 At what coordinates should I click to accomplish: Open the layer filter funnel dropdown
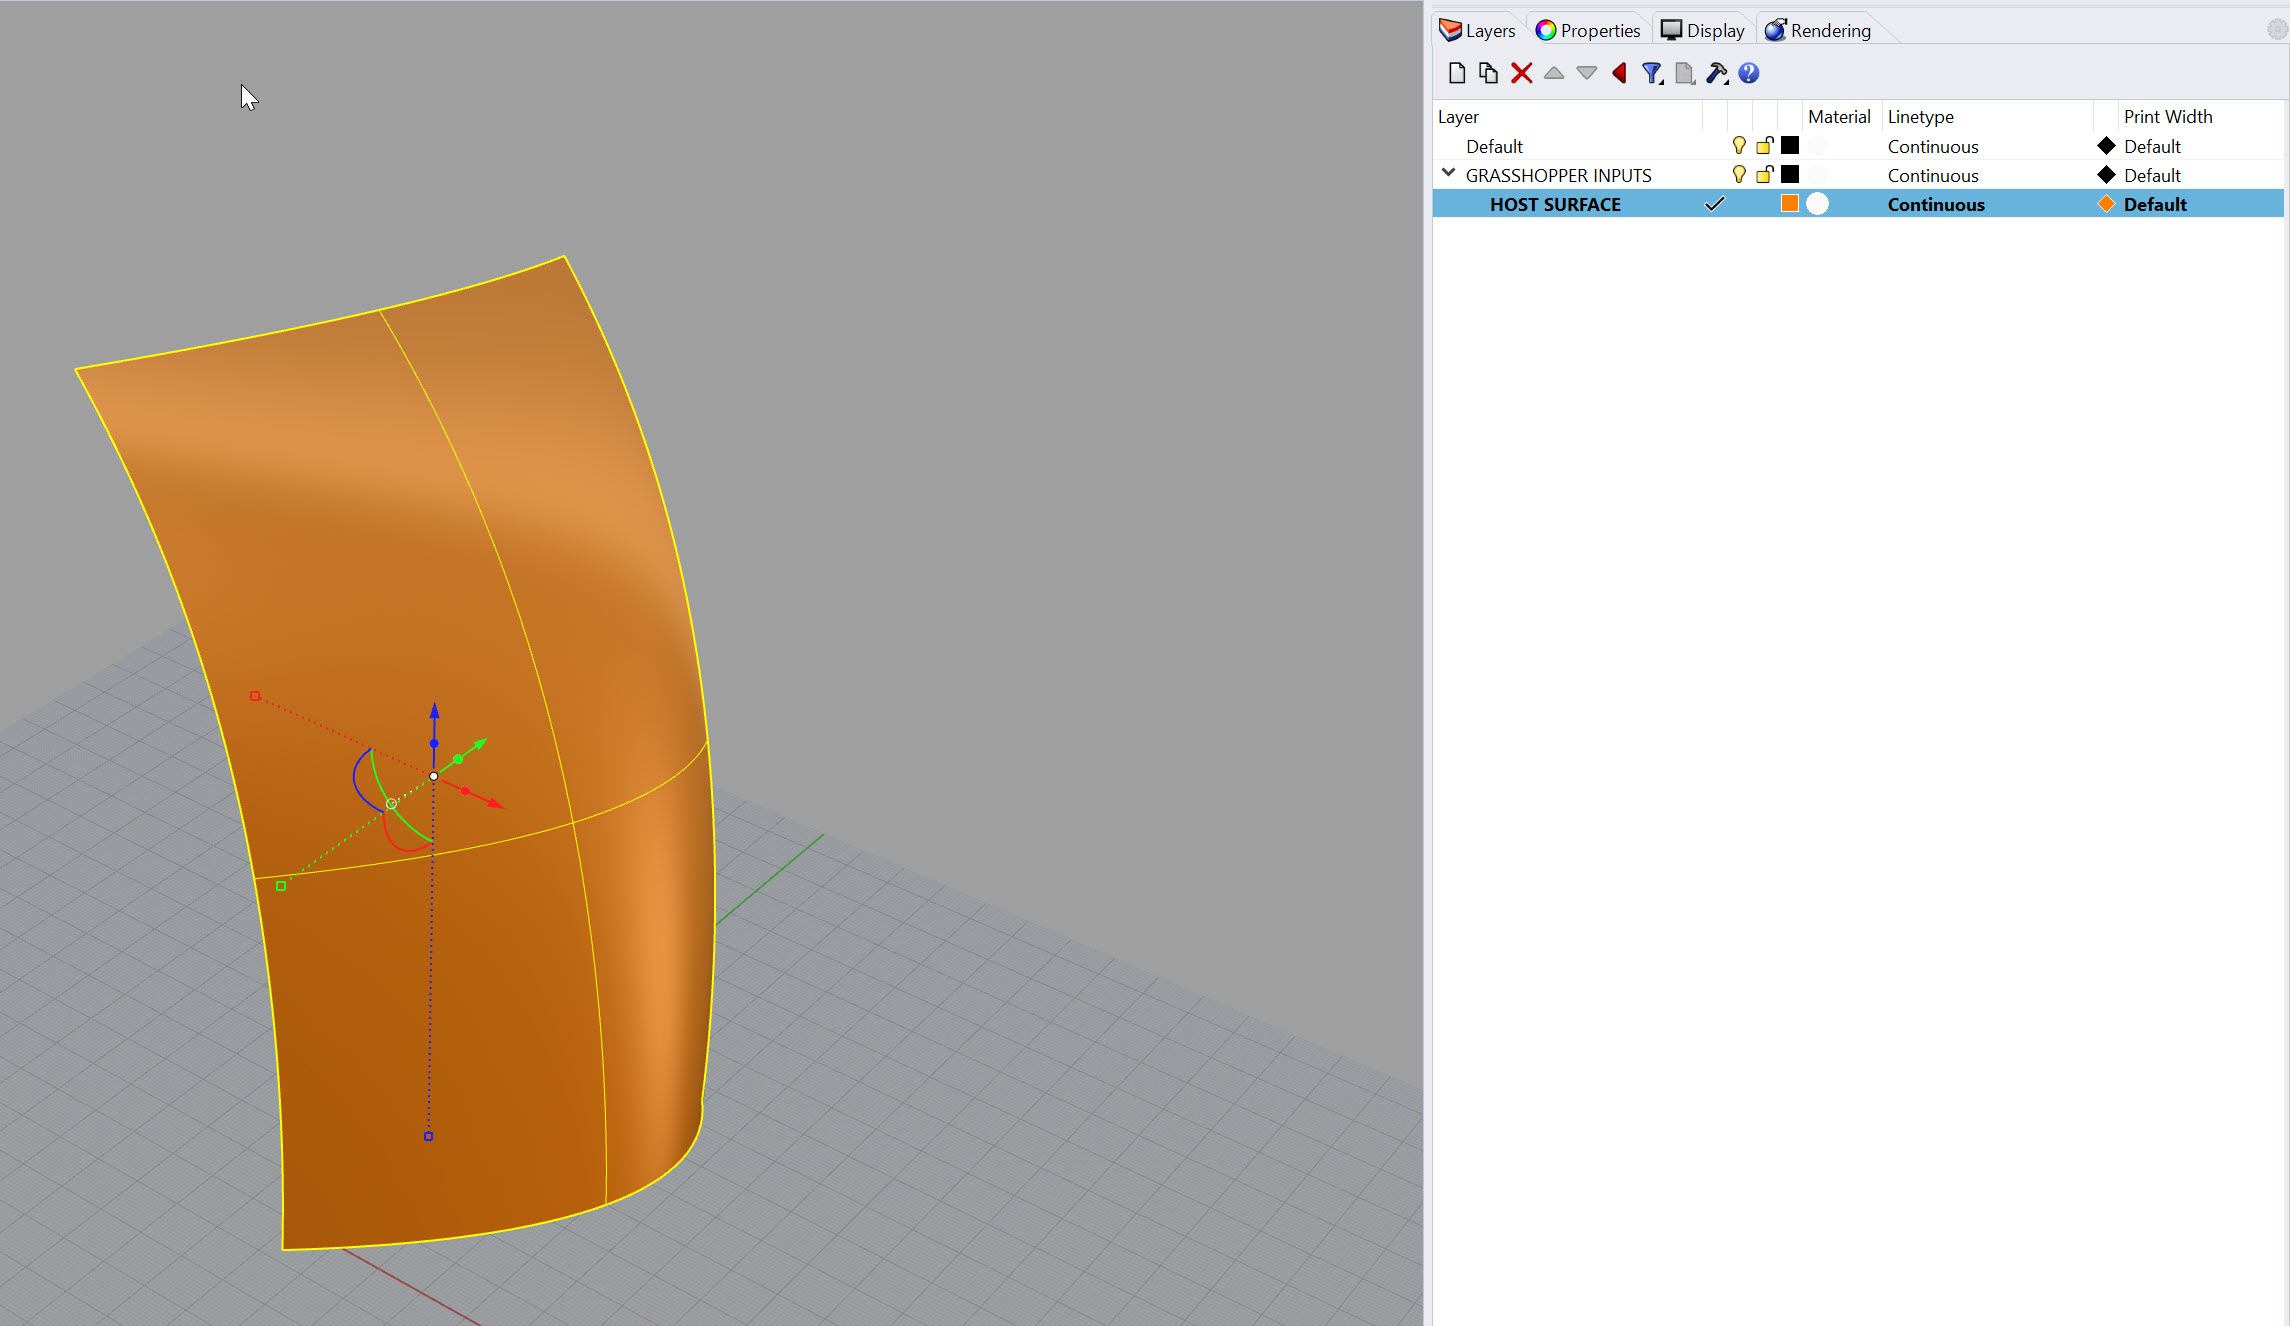point(1652,73)
